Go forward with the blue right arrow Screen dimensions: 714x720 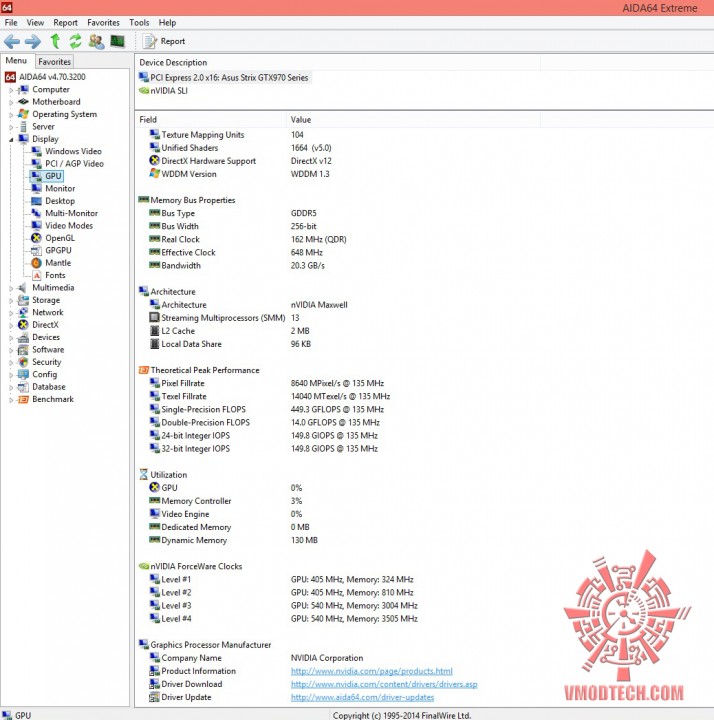33,41
